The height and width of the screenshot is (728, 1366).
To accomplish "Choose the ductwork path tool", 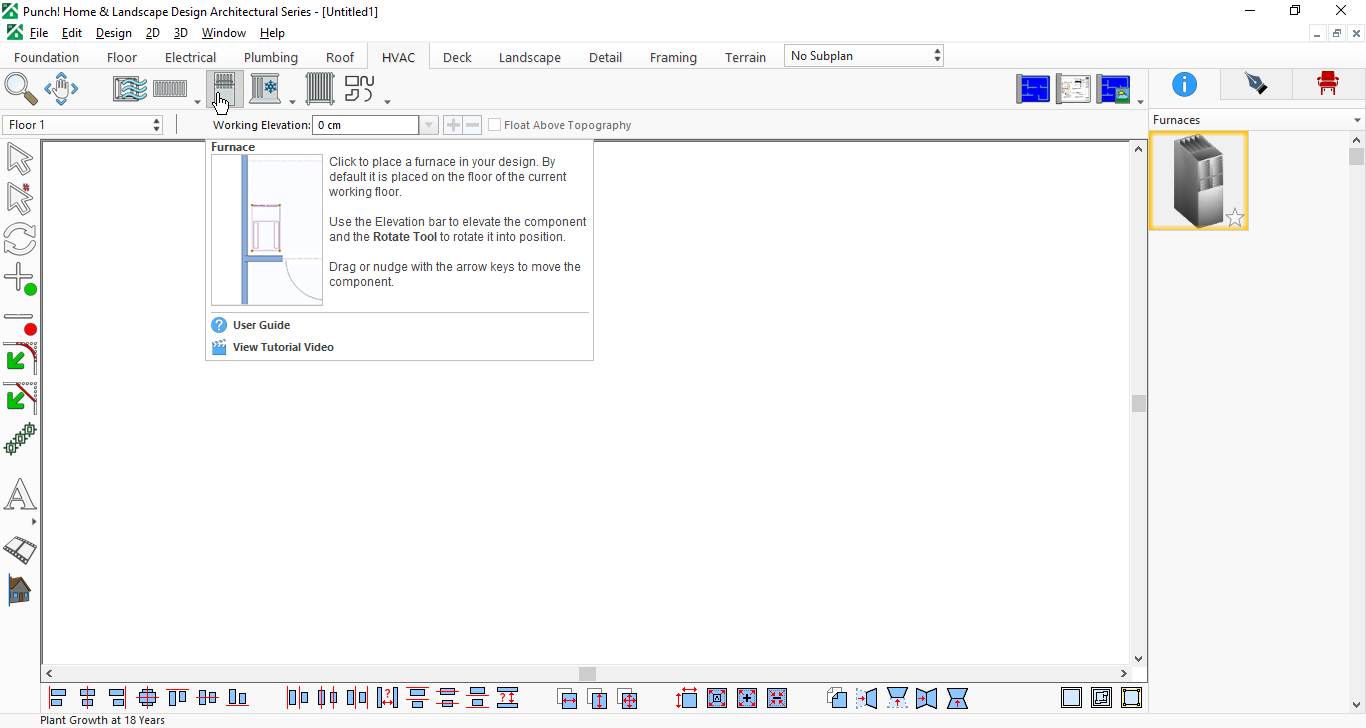I will [x=359, y=89].
